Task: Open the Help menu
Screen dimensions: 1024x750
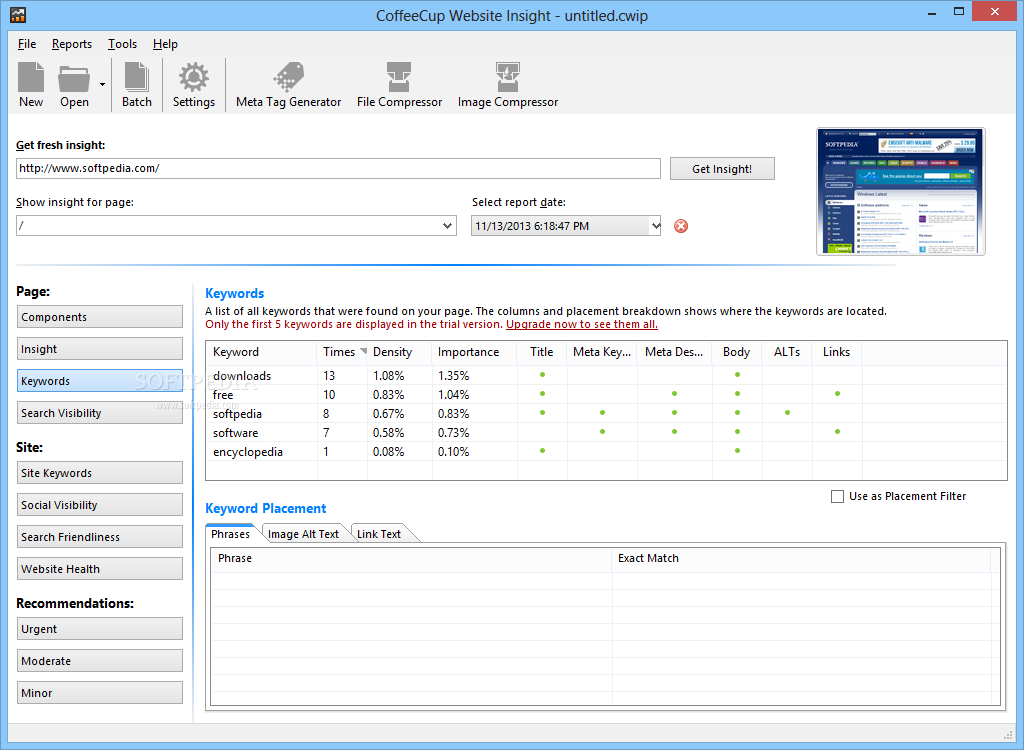Action: [165, 44]
